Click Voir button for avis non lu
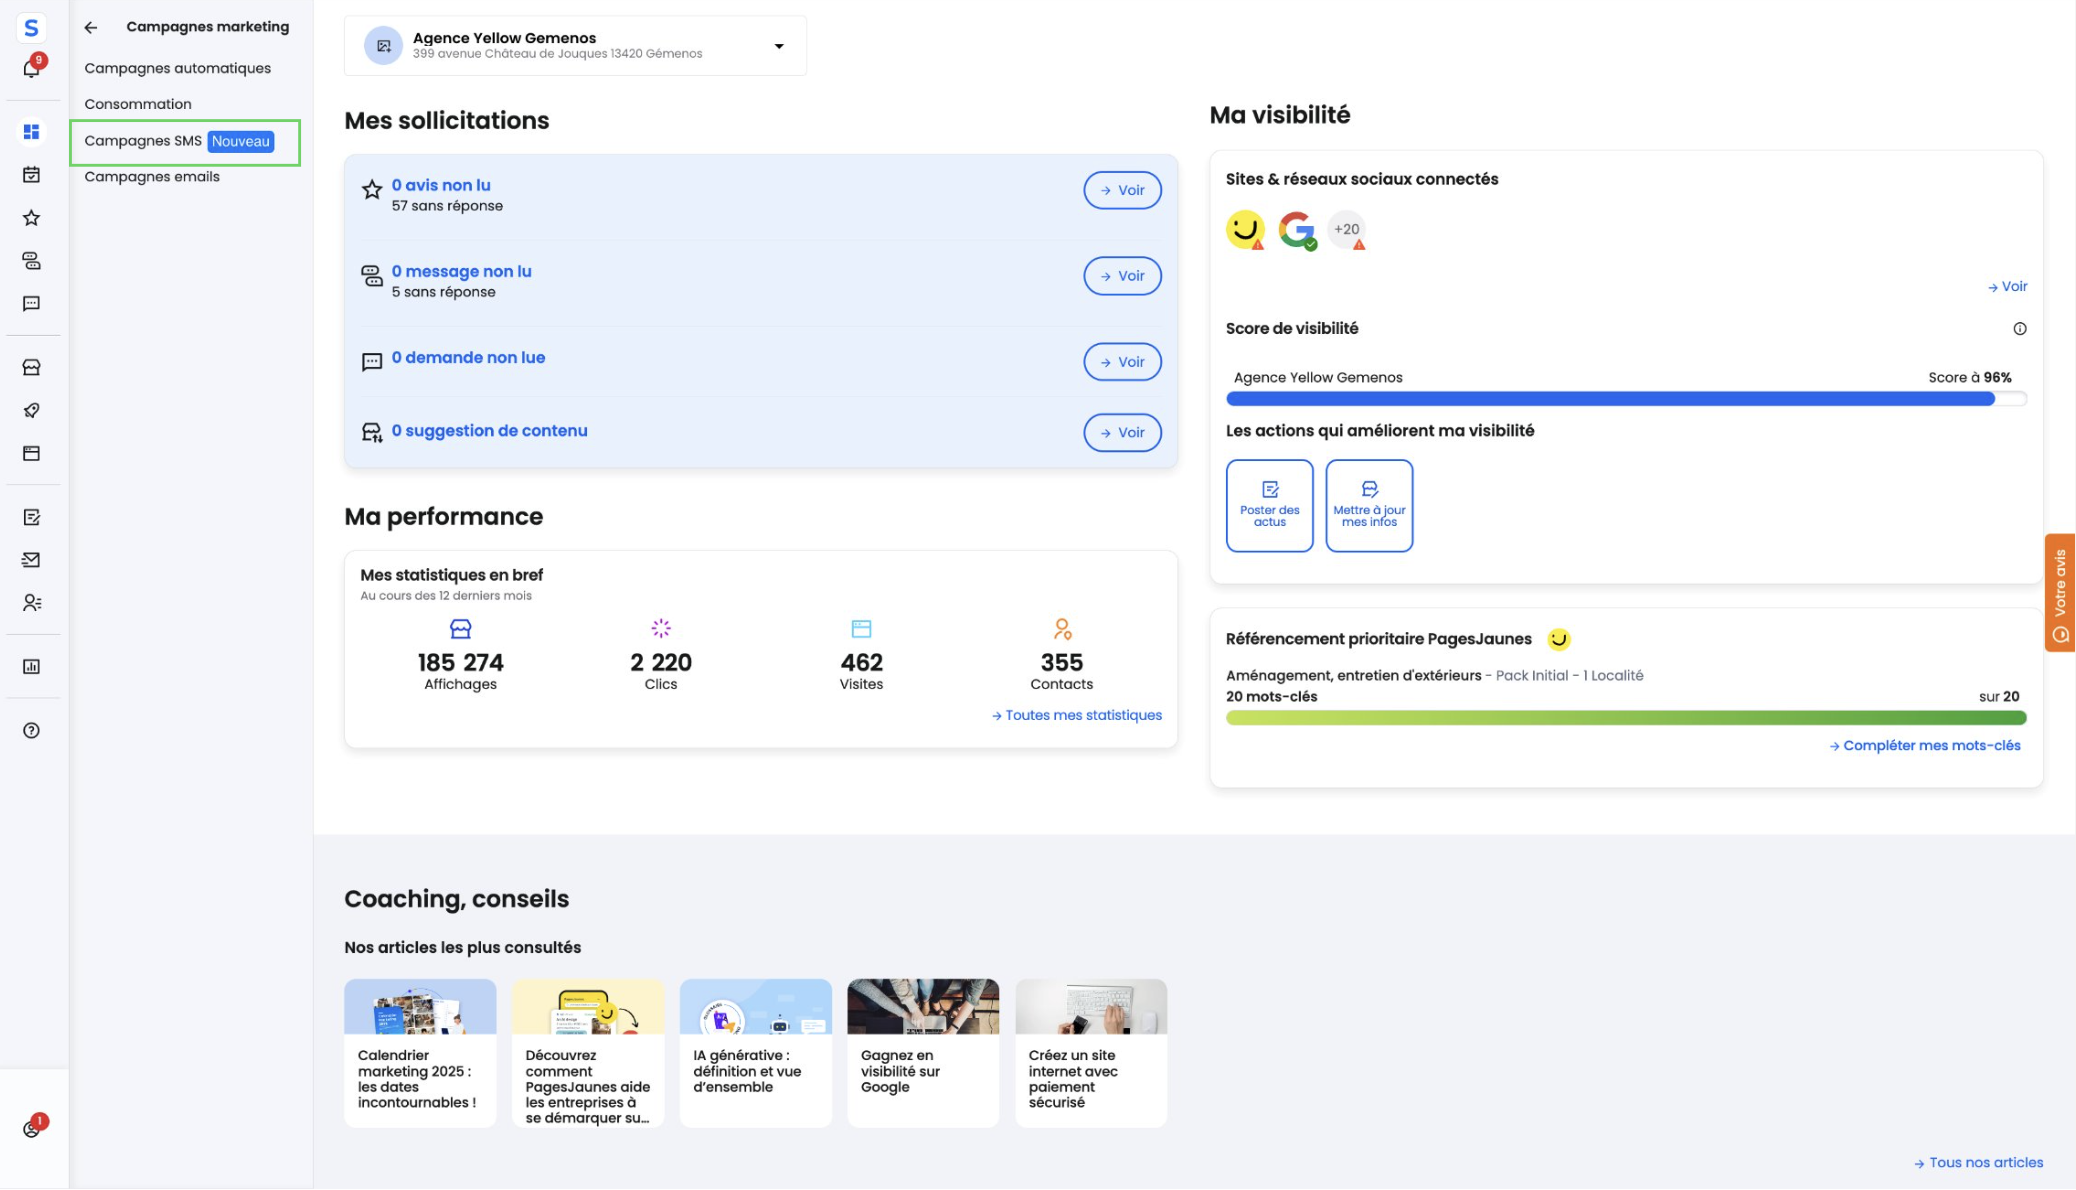The image size is (2076, 1190). (x=1122, y=190)
